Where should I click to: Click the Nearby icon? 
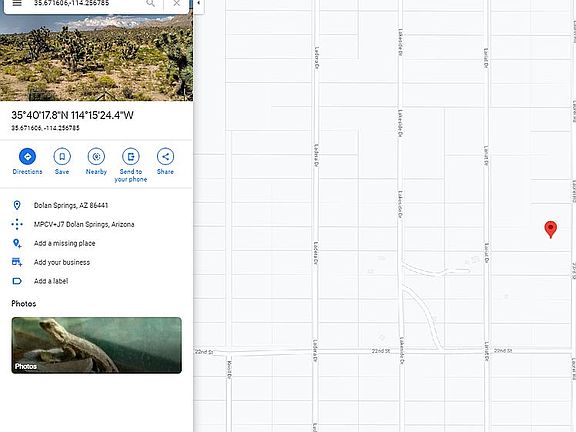[x=96, y=156]
